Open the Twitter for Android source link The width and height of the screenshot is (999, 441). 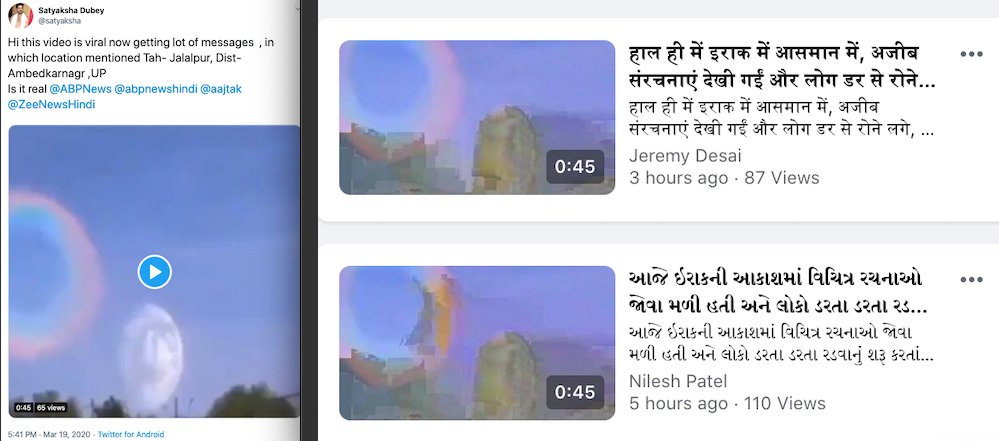click(131, 435)
